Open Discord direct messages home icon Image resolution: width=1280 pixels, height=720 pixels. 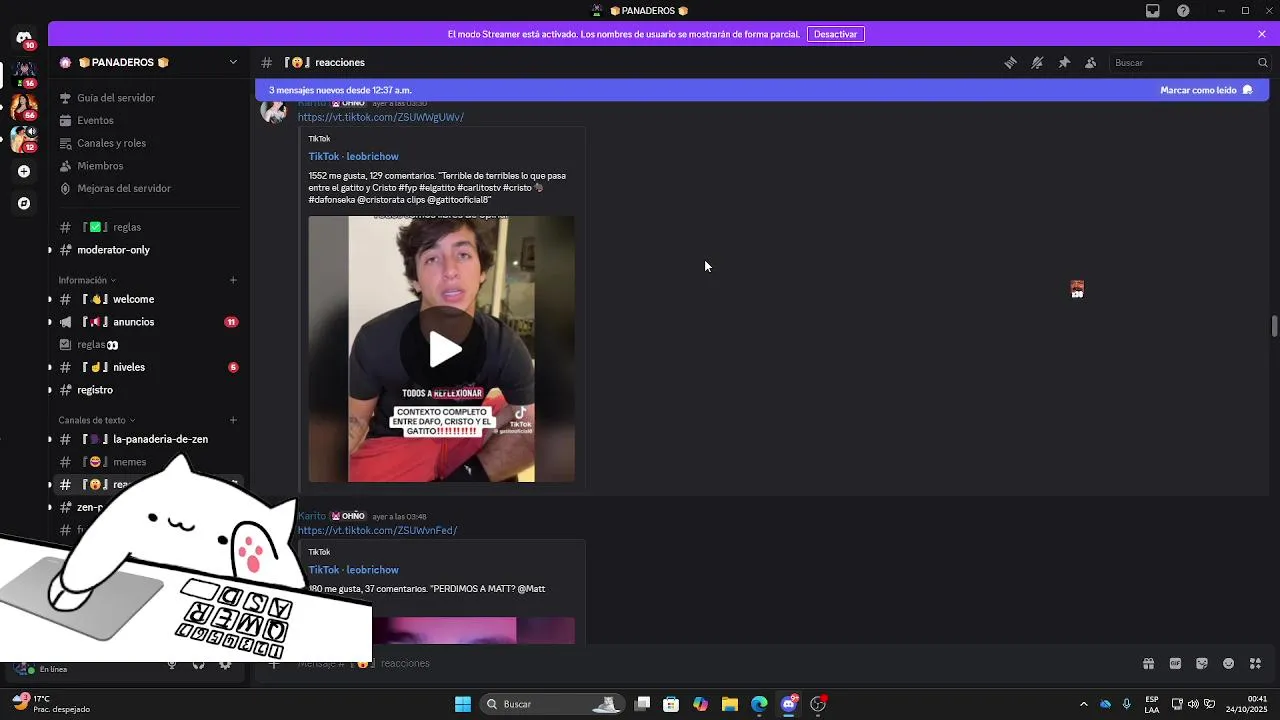[x=24, y=38]
